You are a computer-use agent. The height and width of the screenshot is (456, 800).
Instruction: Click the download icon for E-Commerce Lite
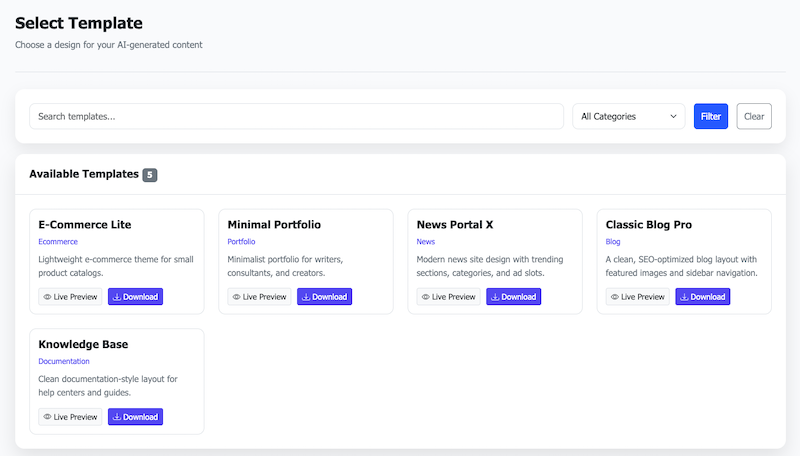(116, 297)
